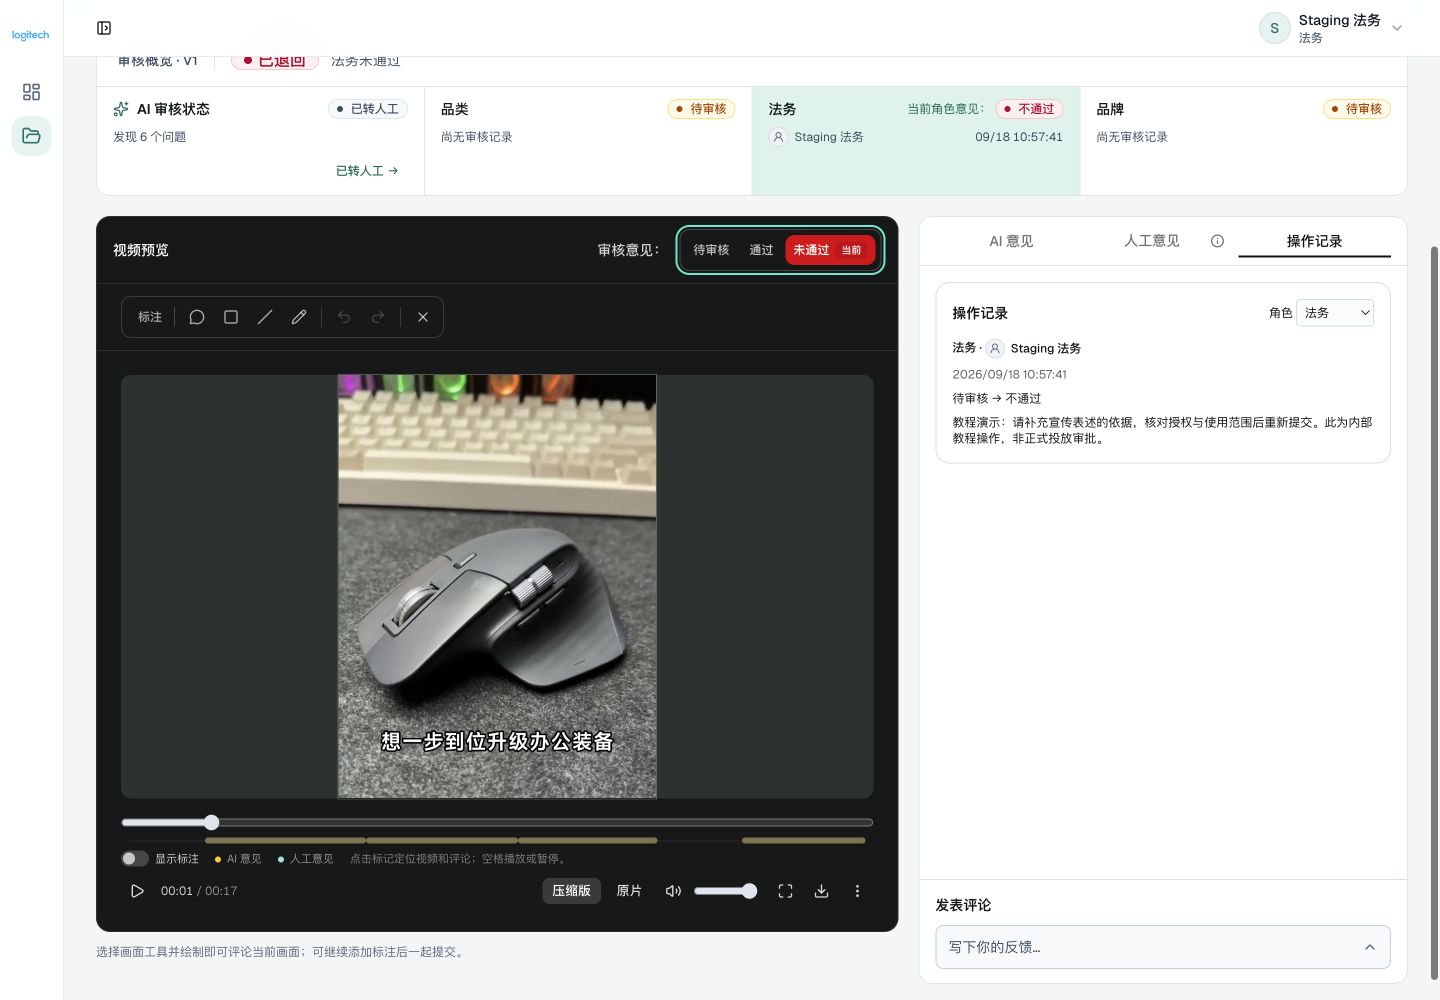
Task: Open the video more-options menu
Action: coord(857,891)
